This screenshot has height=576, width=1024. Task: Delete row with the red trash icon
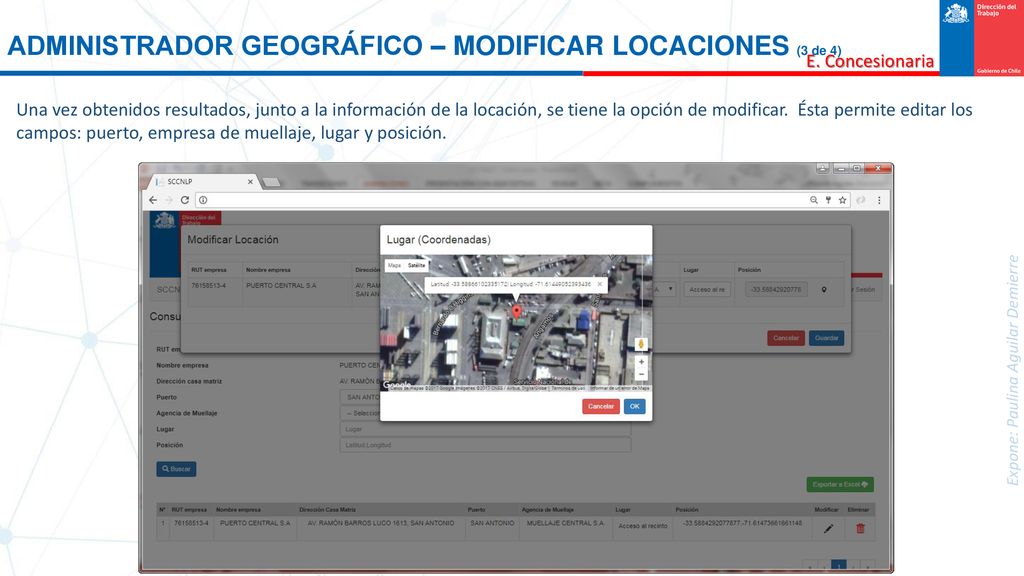click(860, 528)
